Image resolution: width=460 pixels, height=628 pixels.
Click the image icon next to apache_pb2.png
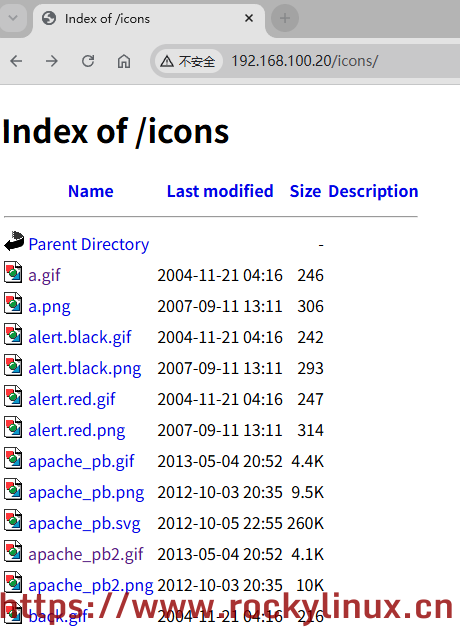[13, 582]
